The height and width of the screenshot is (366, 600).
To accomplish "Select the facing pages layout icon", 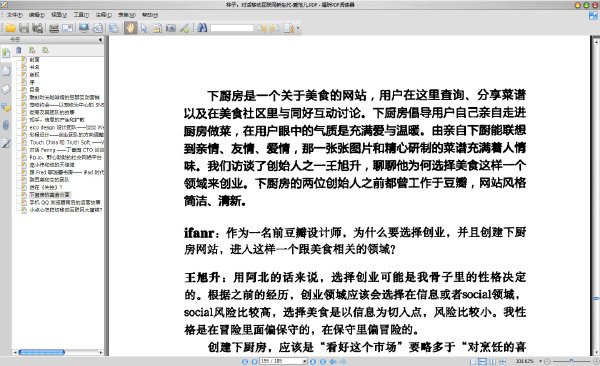I will pos(492,361).
